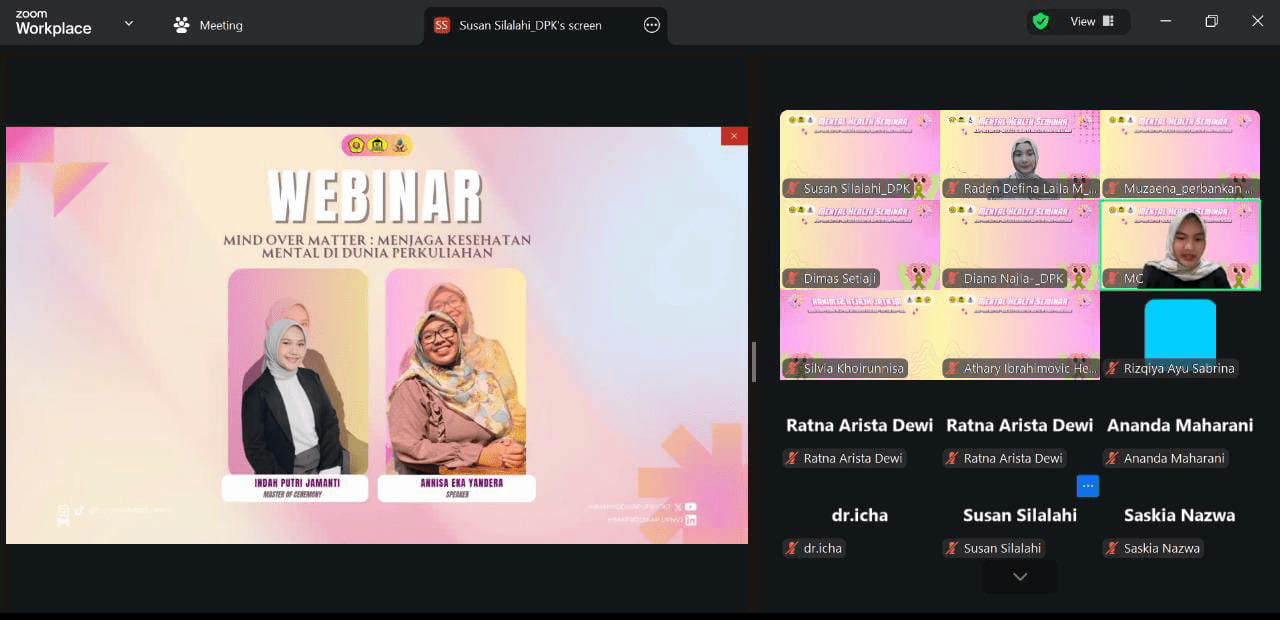Click the divider handle between screen and gallery
The width and height of the screenshot is (1280, 620).
(754, 361)
